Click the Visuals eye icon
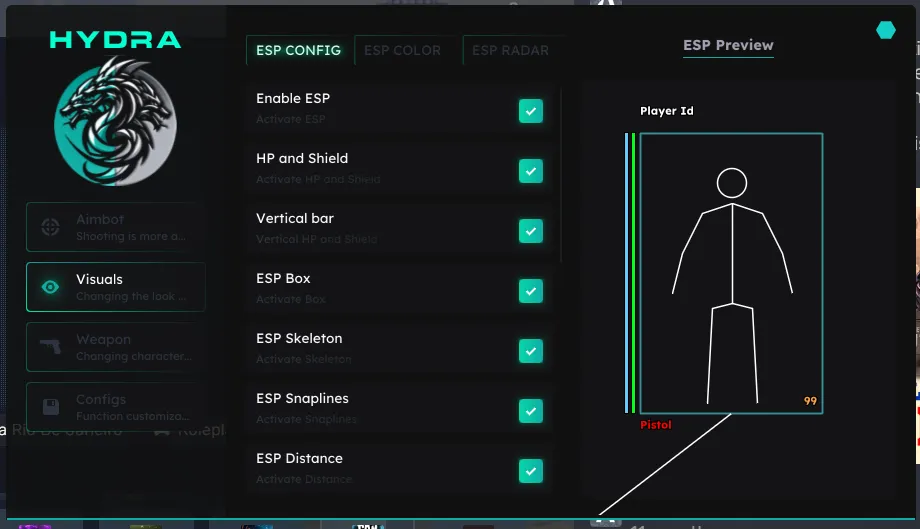This screenshot has width=920, height=529. pyautogui.click(x=50, y=287)
